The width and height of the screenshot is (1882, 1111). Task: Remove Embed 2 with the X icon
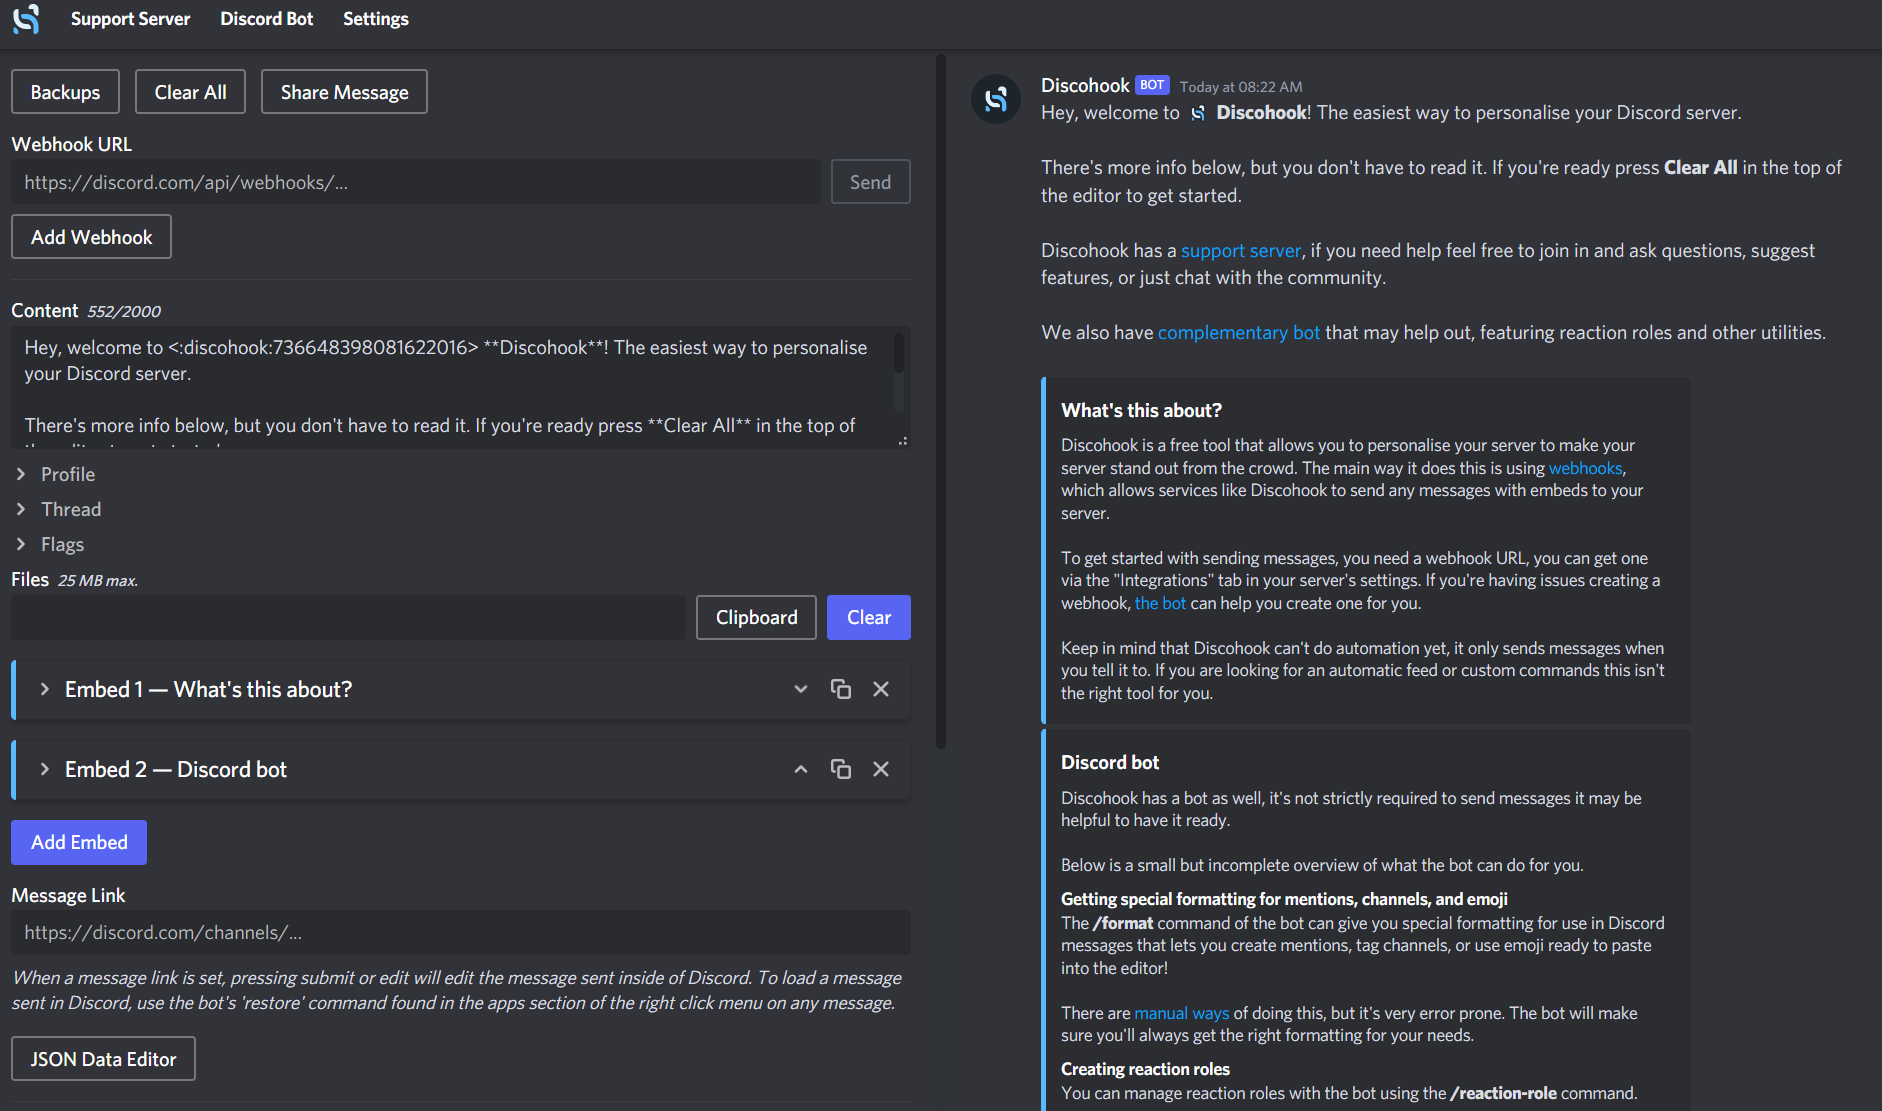(881, 769)
